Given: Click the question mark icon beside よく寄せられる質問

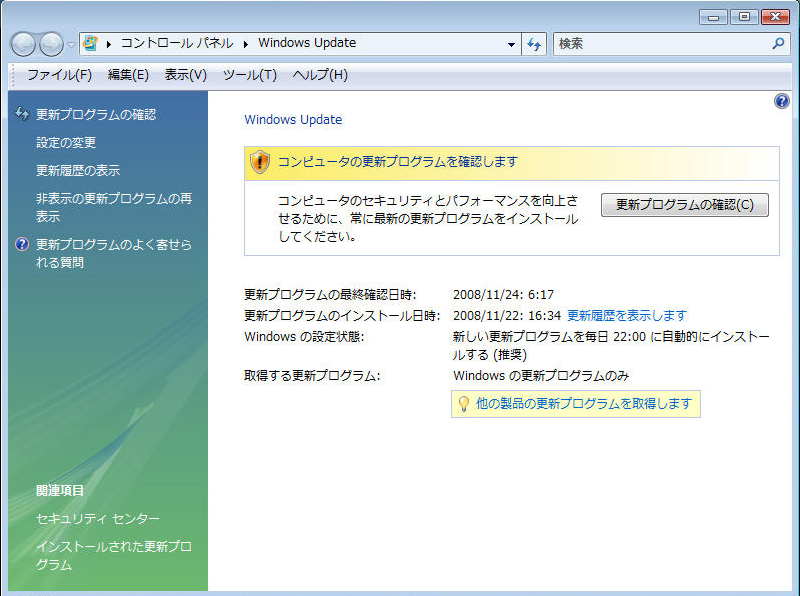Looking at the screenshot, I should click(22, 244).
